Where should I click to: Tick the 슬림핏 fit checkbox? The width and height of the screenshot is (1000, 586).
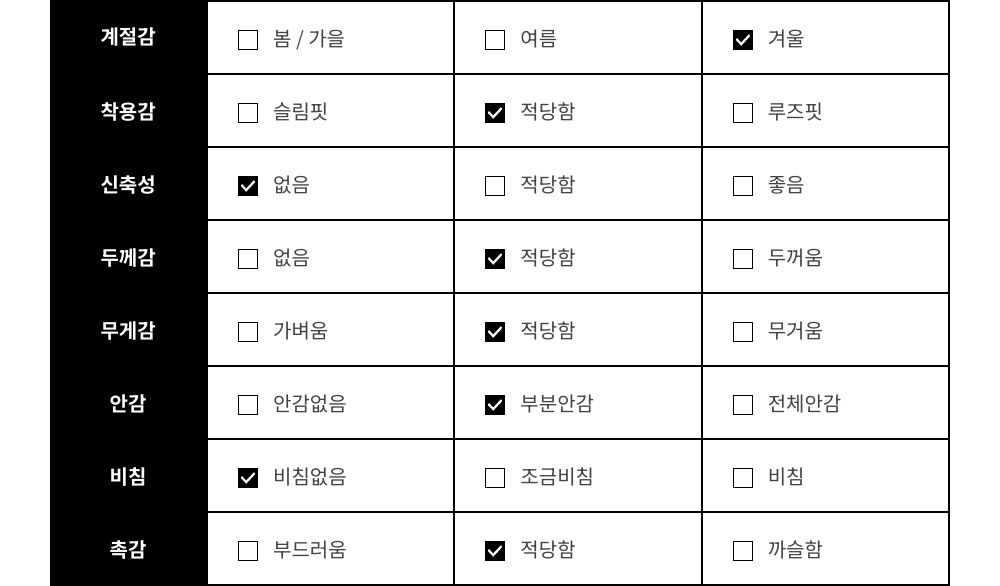[247, 113]
